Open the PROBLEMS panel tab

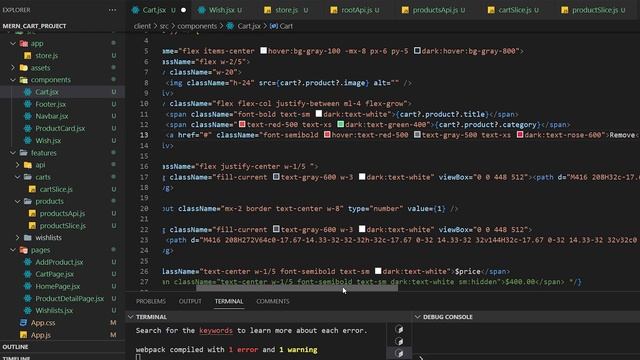click(151, 301)
